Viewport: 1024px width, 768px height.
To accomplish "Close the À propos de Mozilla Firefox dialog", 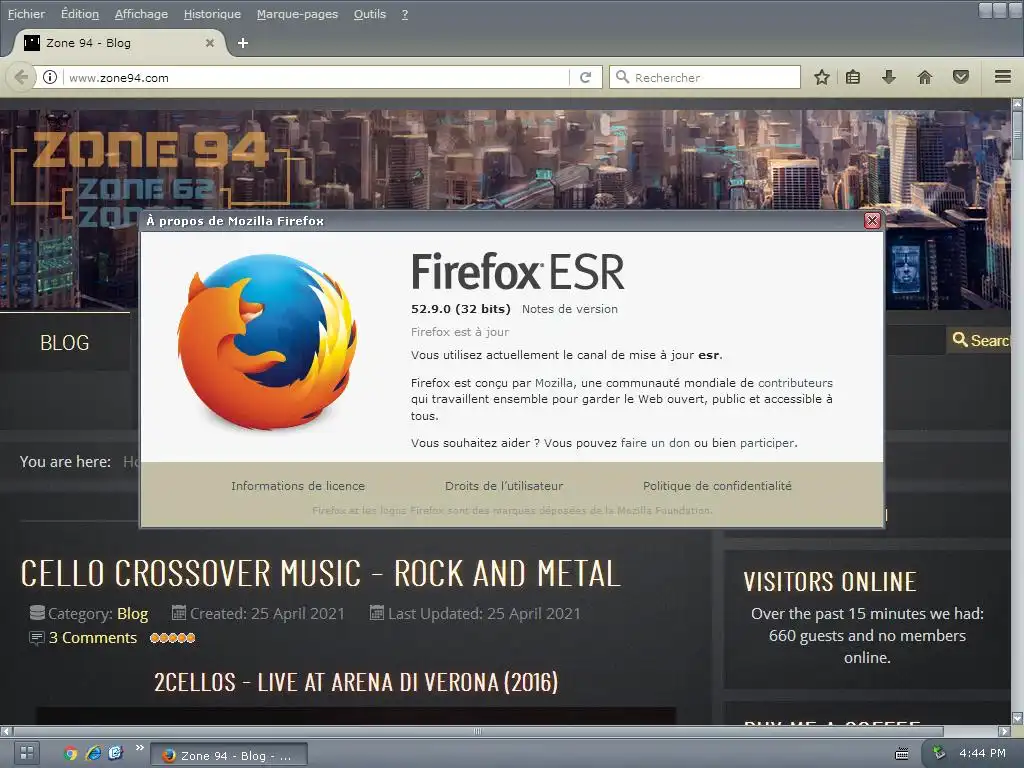I will [x=872, y=221].
